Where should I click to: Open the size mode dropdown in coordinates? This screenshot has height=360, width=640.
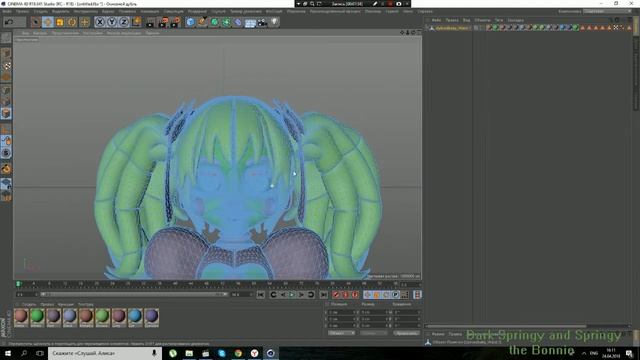[x=373, y=333]
